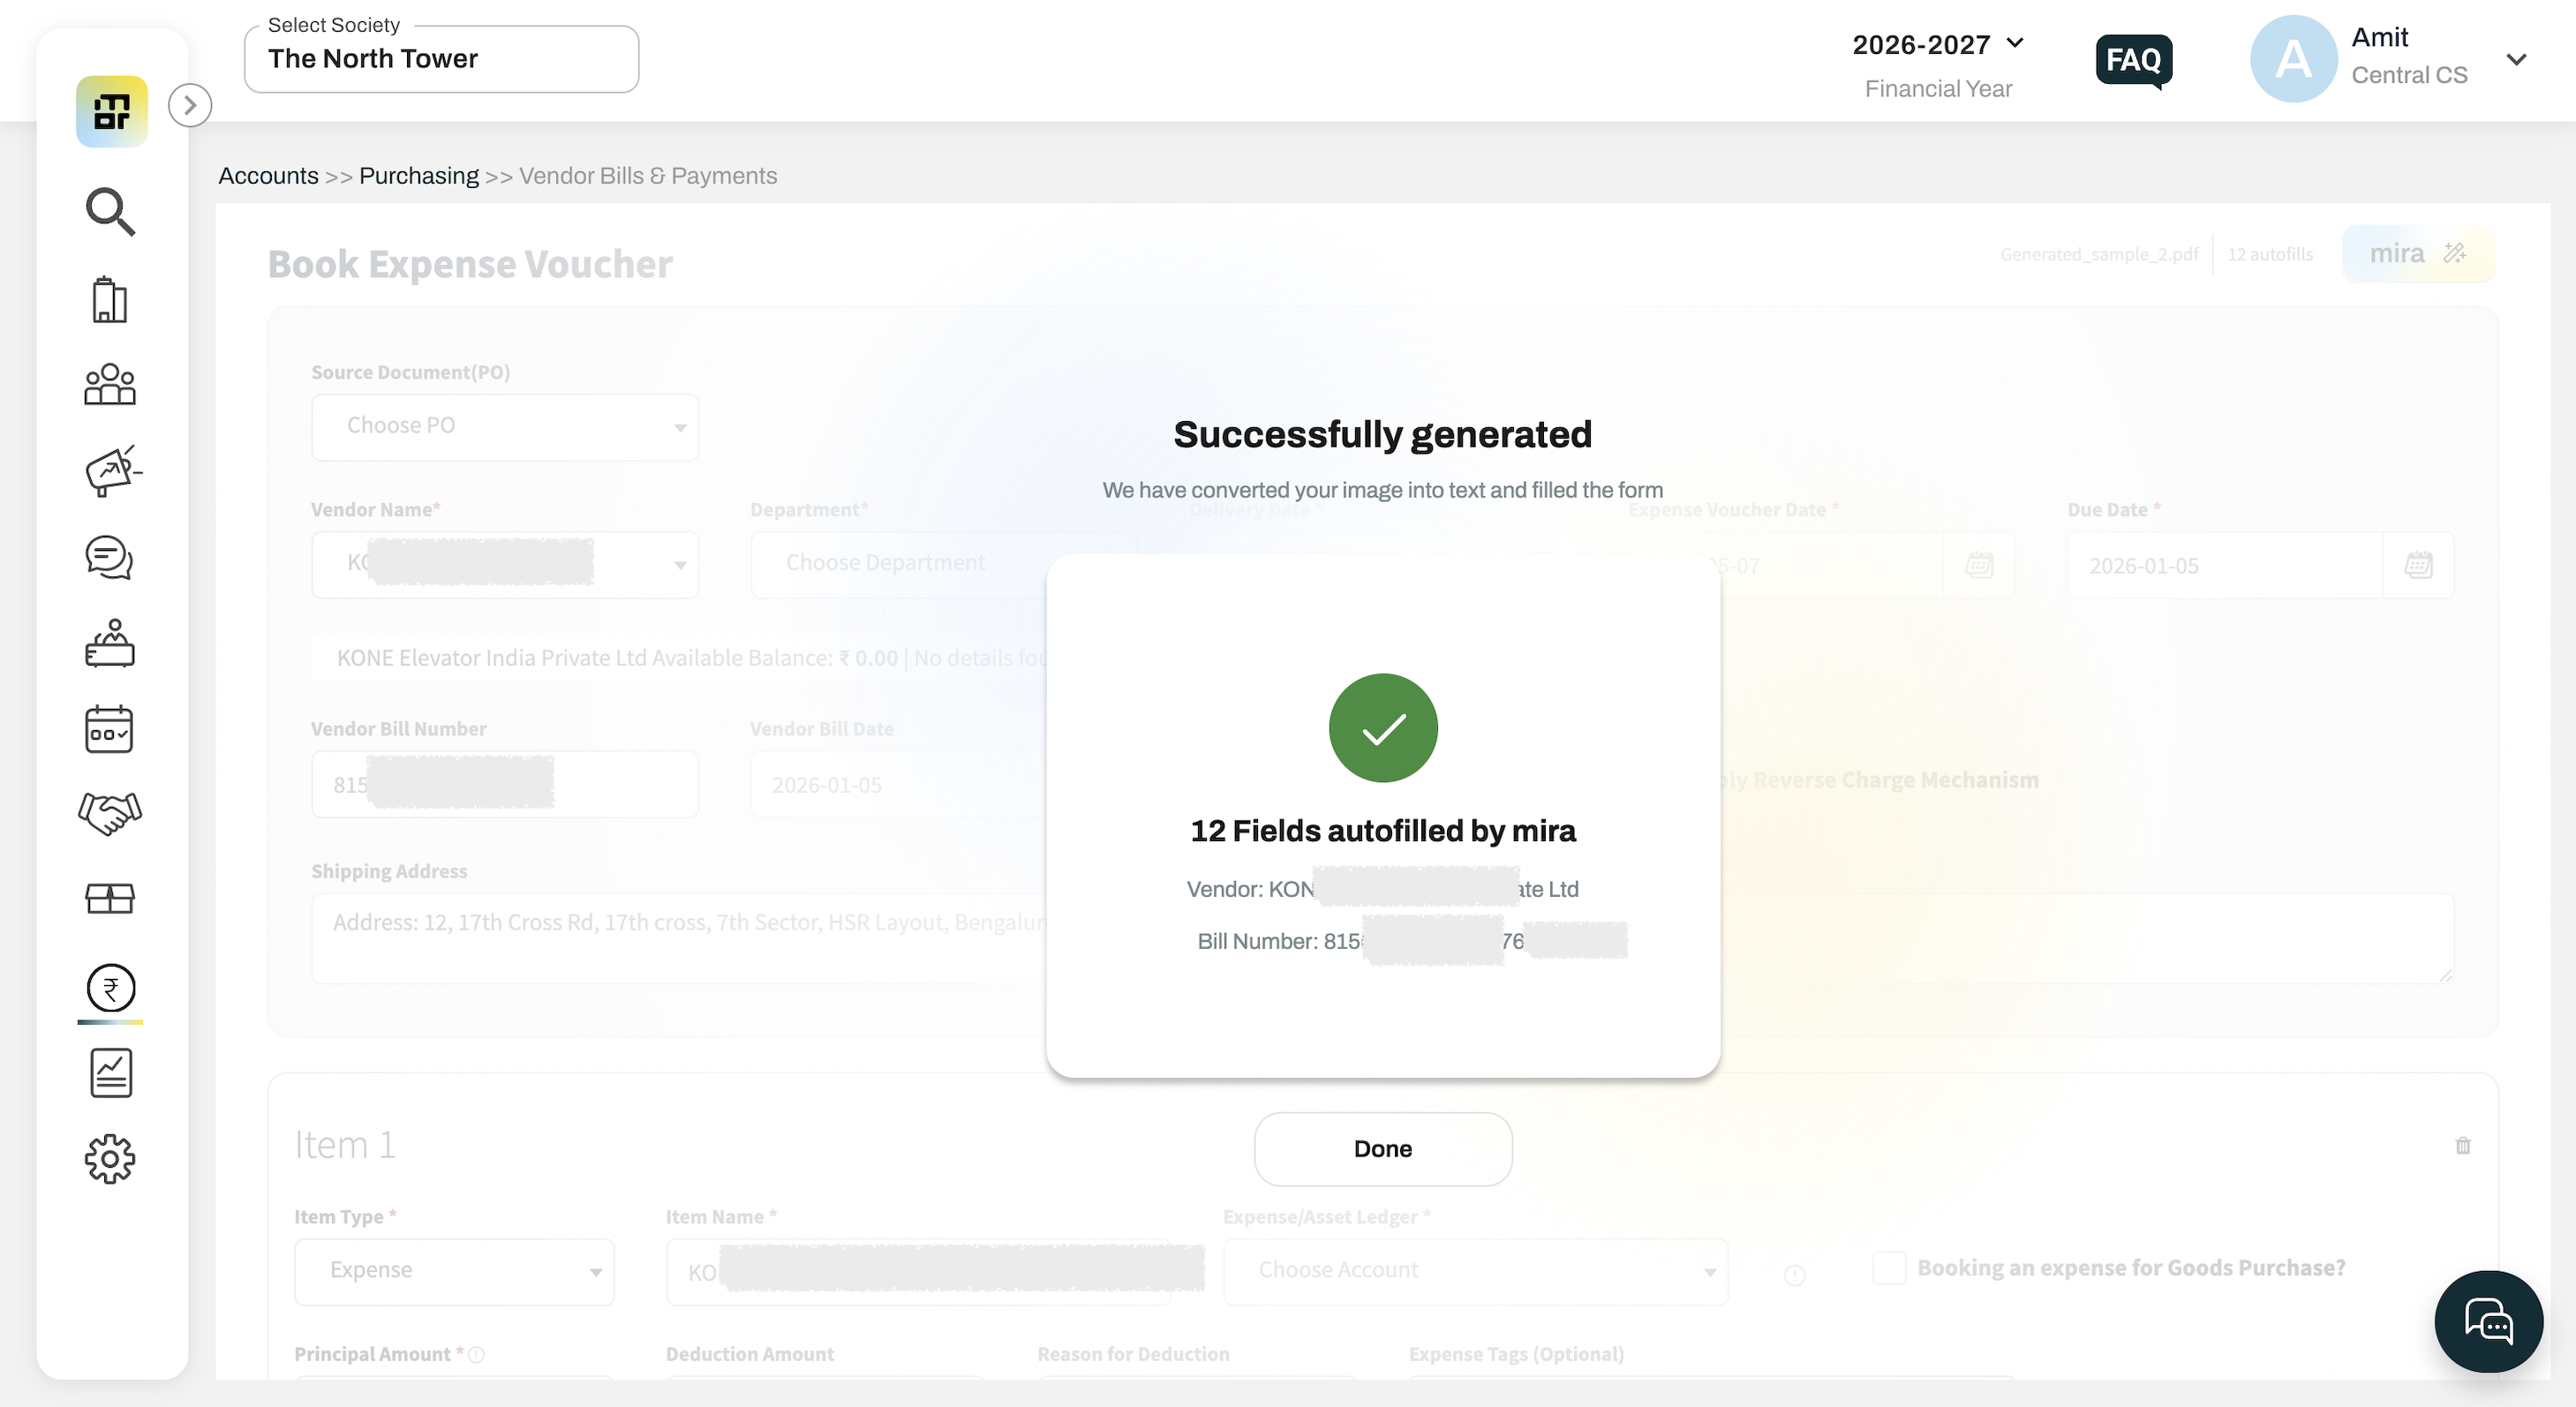Open the rupee accounts icon in sidebar
This screenshot has width=2576, height=1407.
tap(110, 988)
